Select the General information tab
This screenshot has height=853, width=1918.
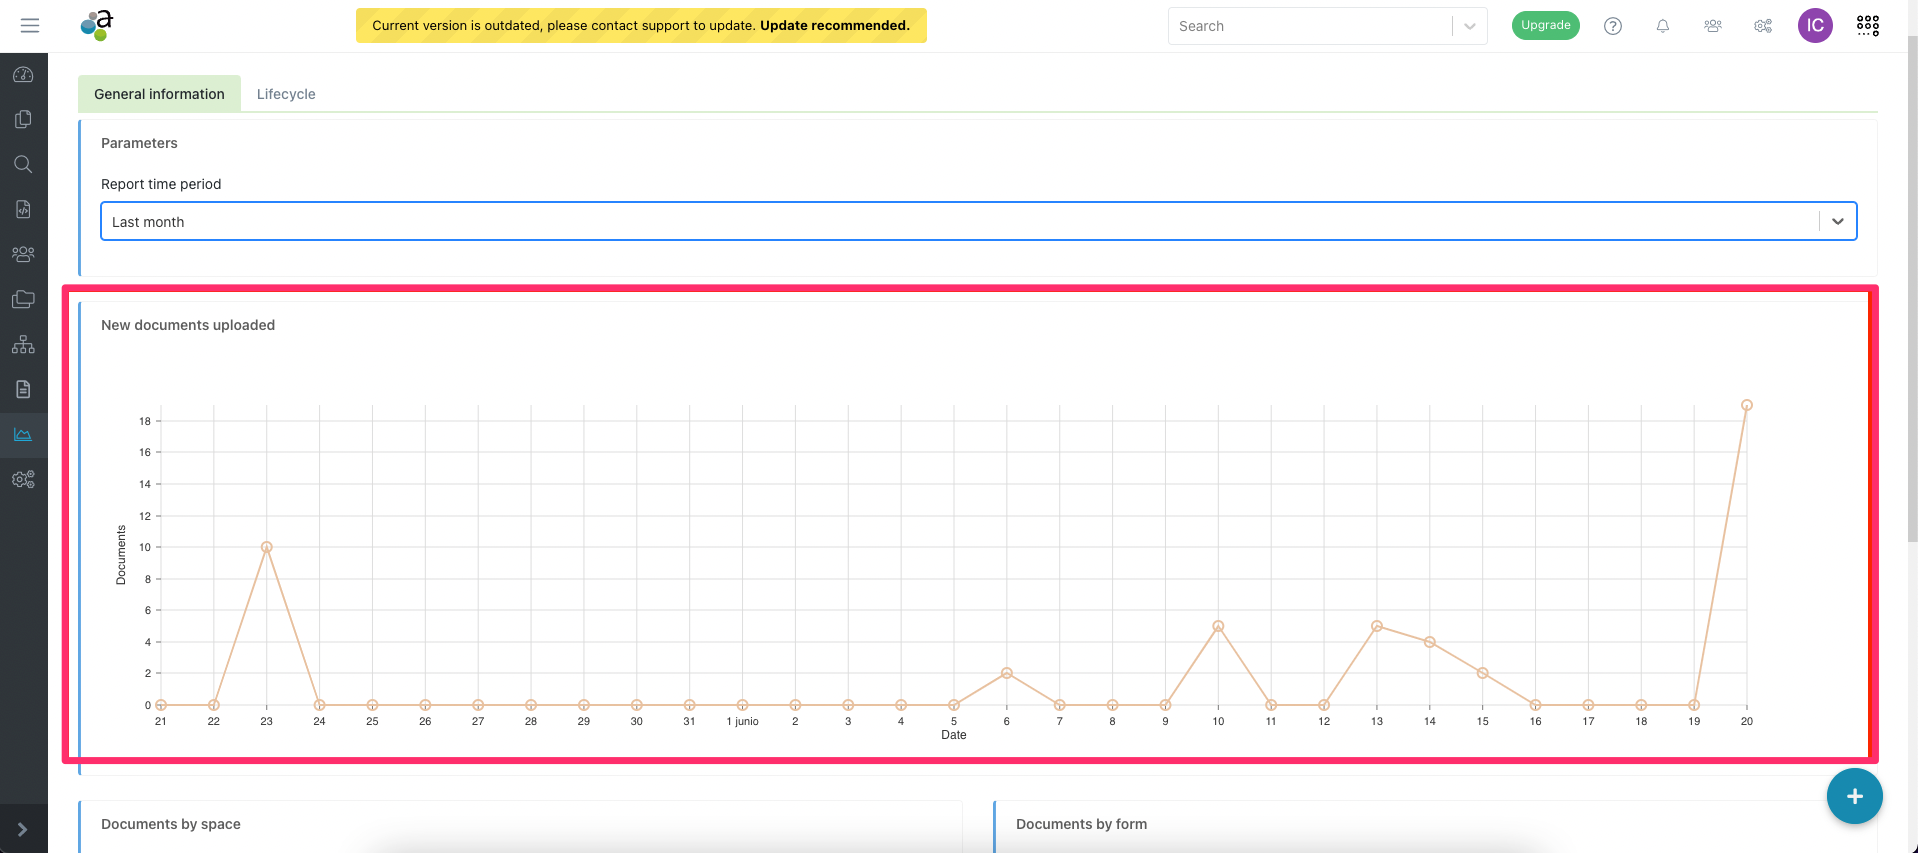[159, 94]
